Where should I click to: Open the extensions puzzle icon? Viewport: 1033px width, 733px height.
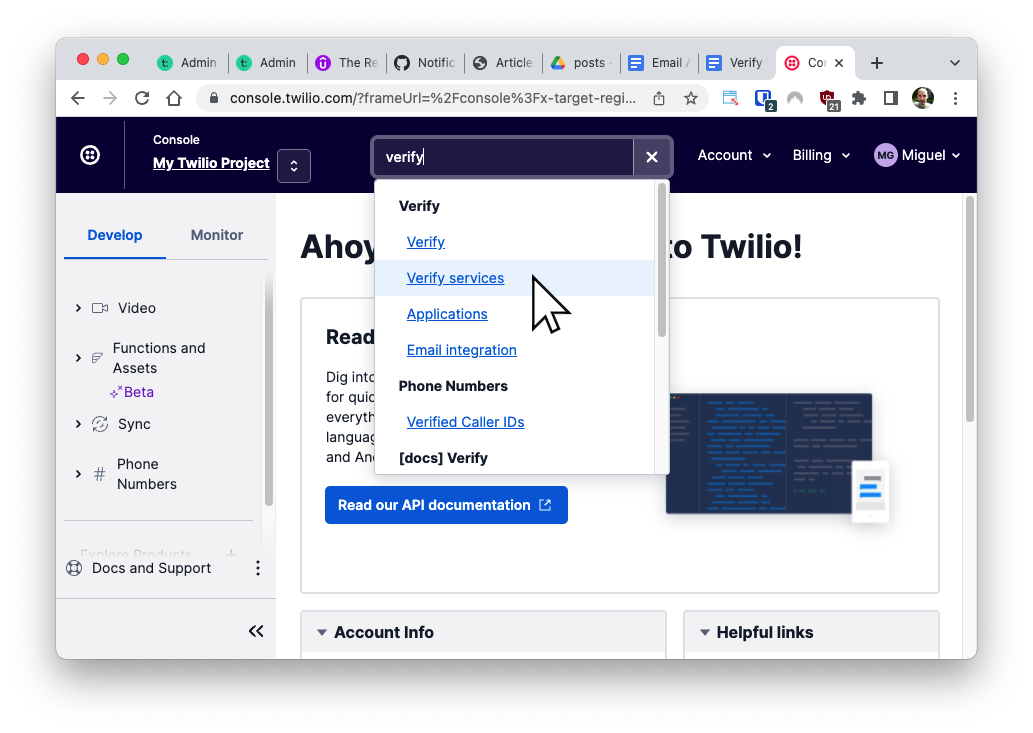coord(858,99)
